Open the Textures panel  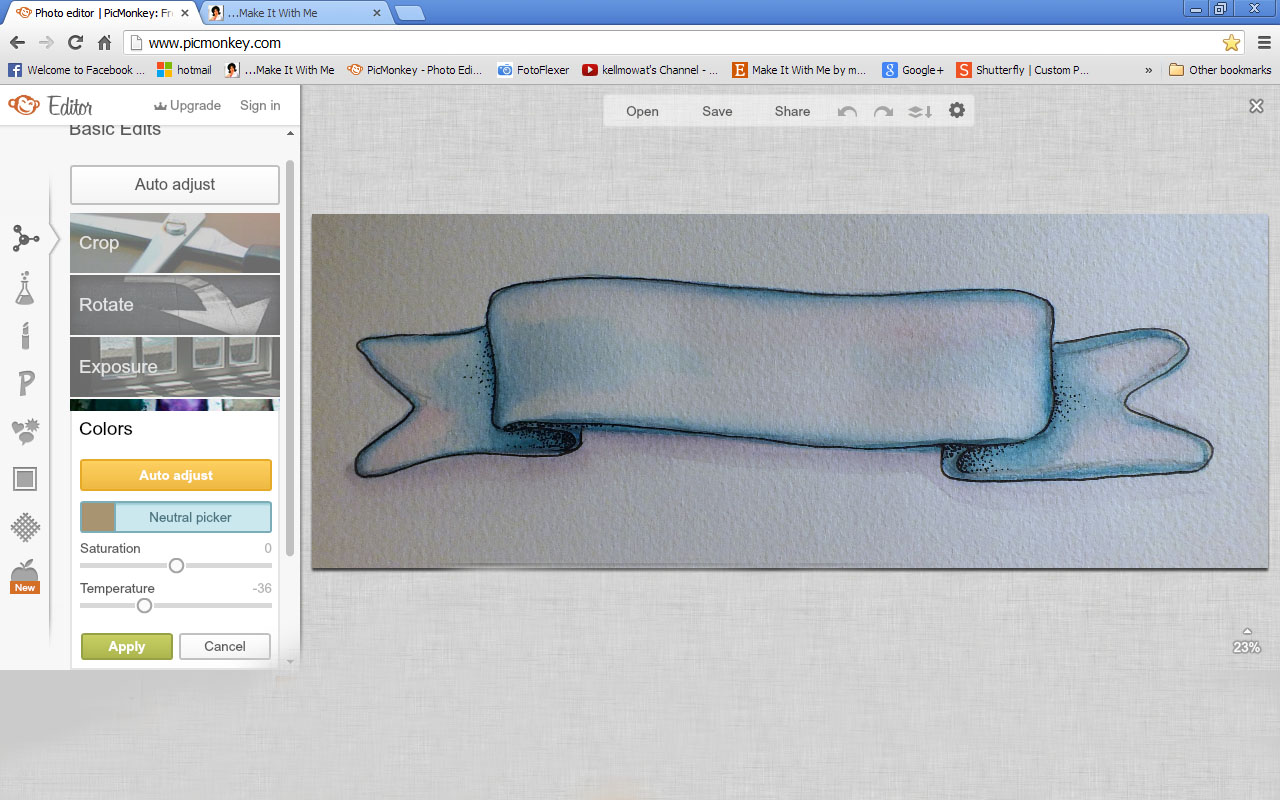(x=26, y=527)
